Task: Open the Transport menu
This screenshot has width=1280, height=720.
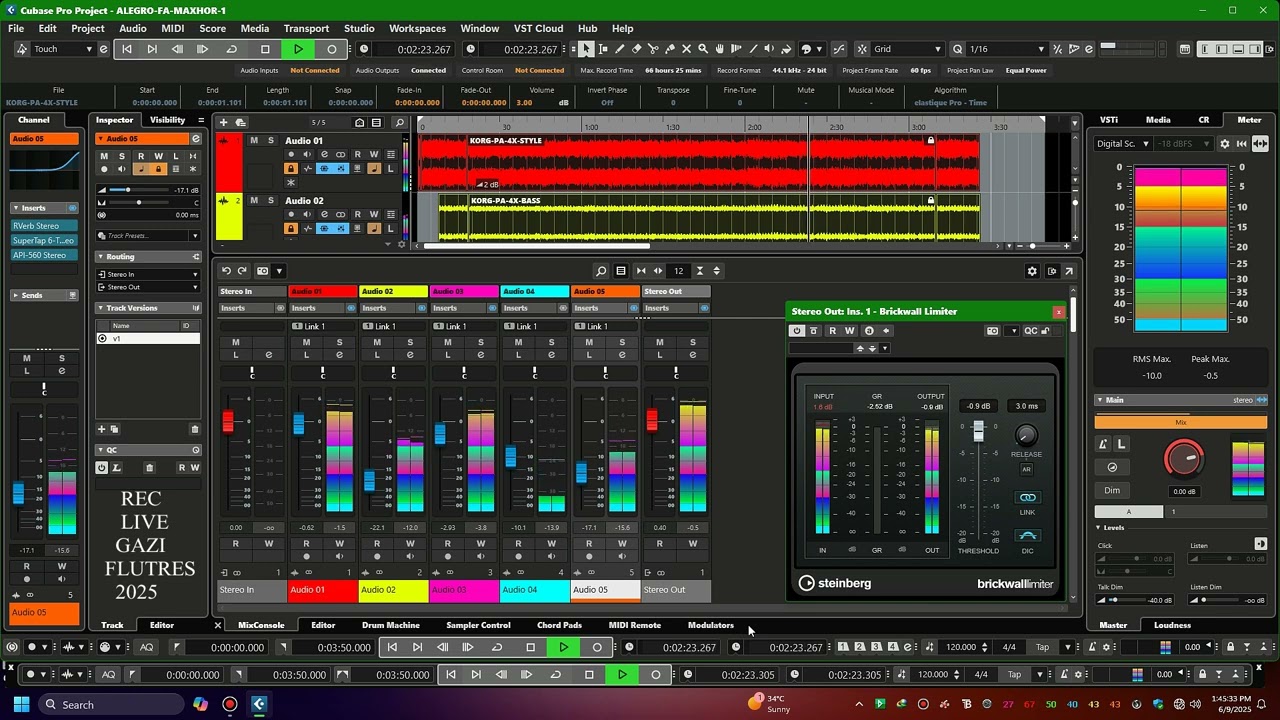Action: coord(306,28)
